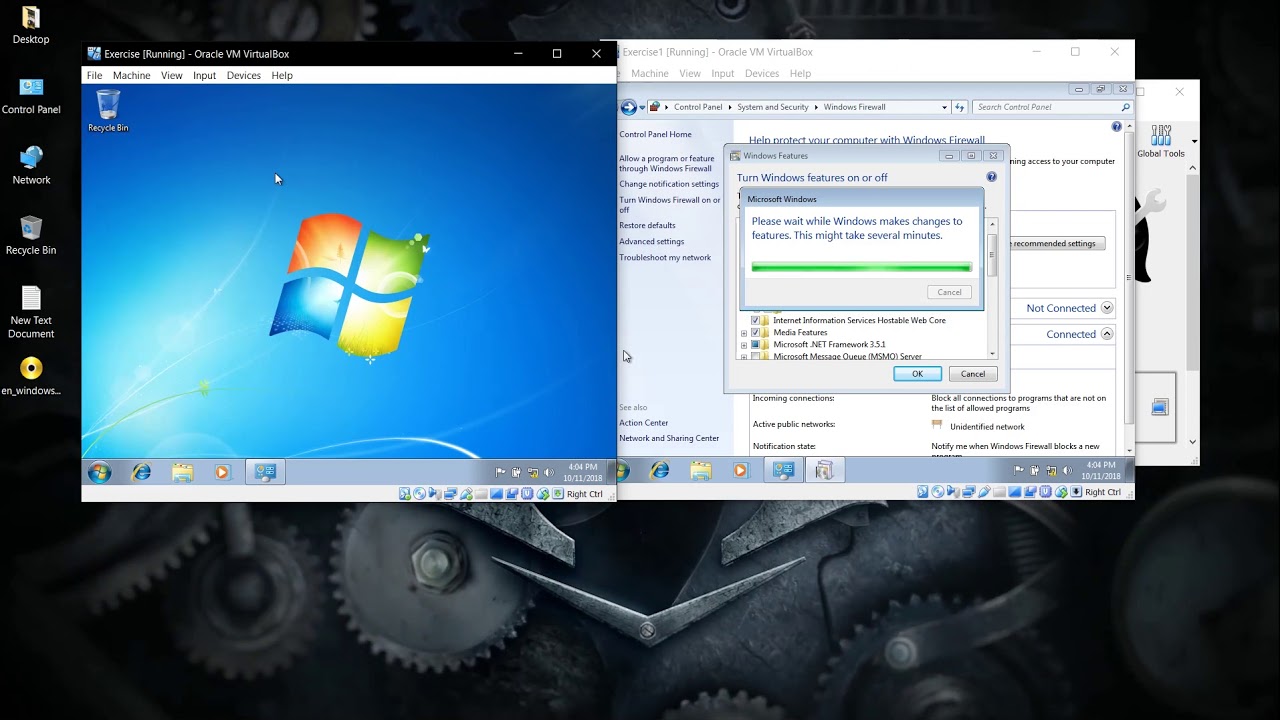Expand Microsoft Message Queue Server node

[744, 356]
